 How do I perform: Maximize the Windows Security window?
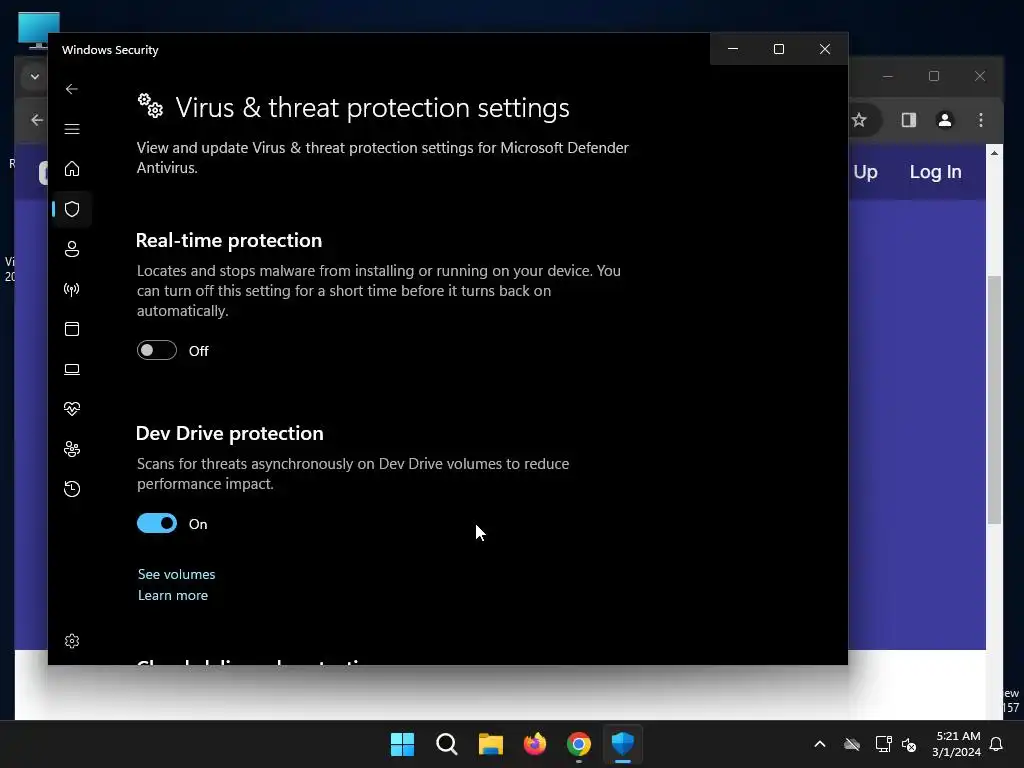778,49
